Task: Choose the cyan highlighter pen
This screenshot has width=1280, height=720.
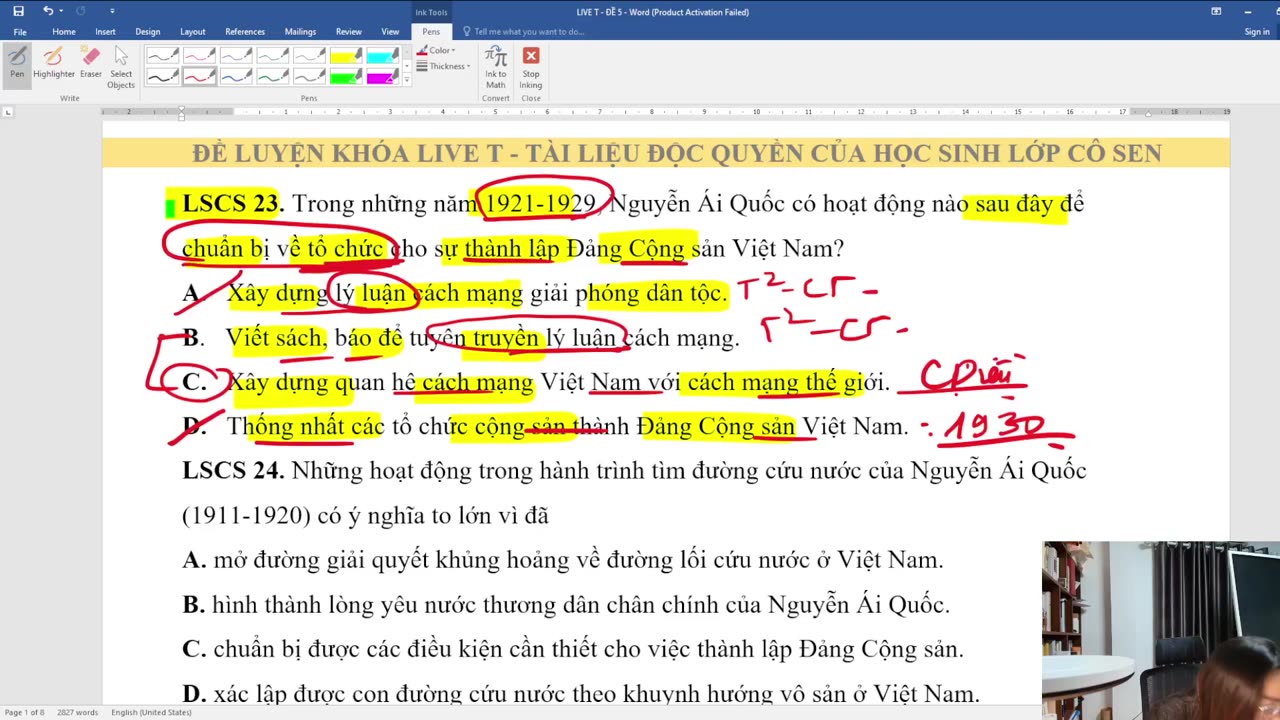Action: pos(382,56)
